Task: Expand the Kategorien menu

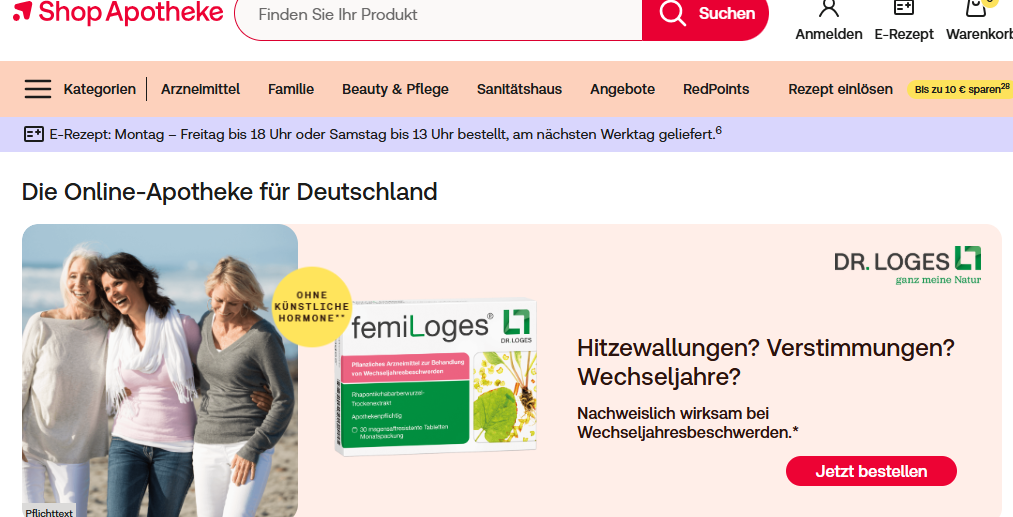Action: coord(99,89)
